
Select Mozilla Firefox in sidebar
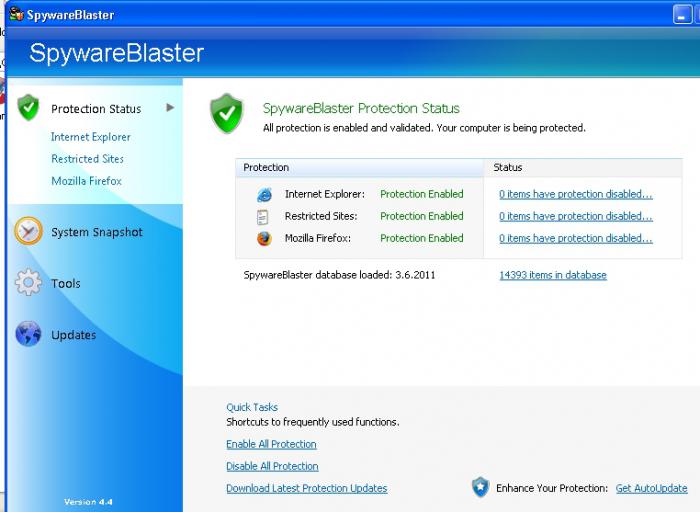click(86, 181)
